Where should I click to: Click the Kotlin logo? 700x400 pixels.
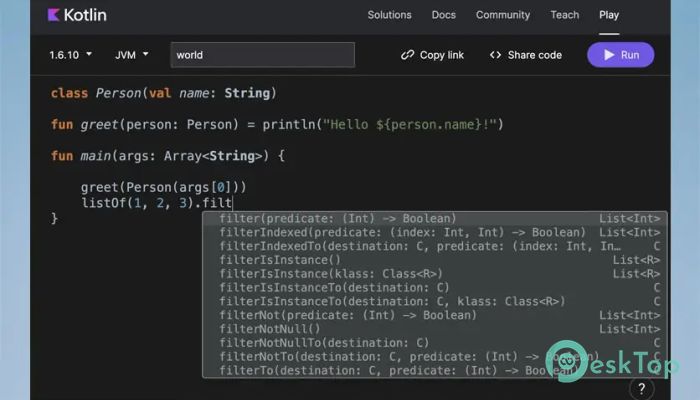77,15
